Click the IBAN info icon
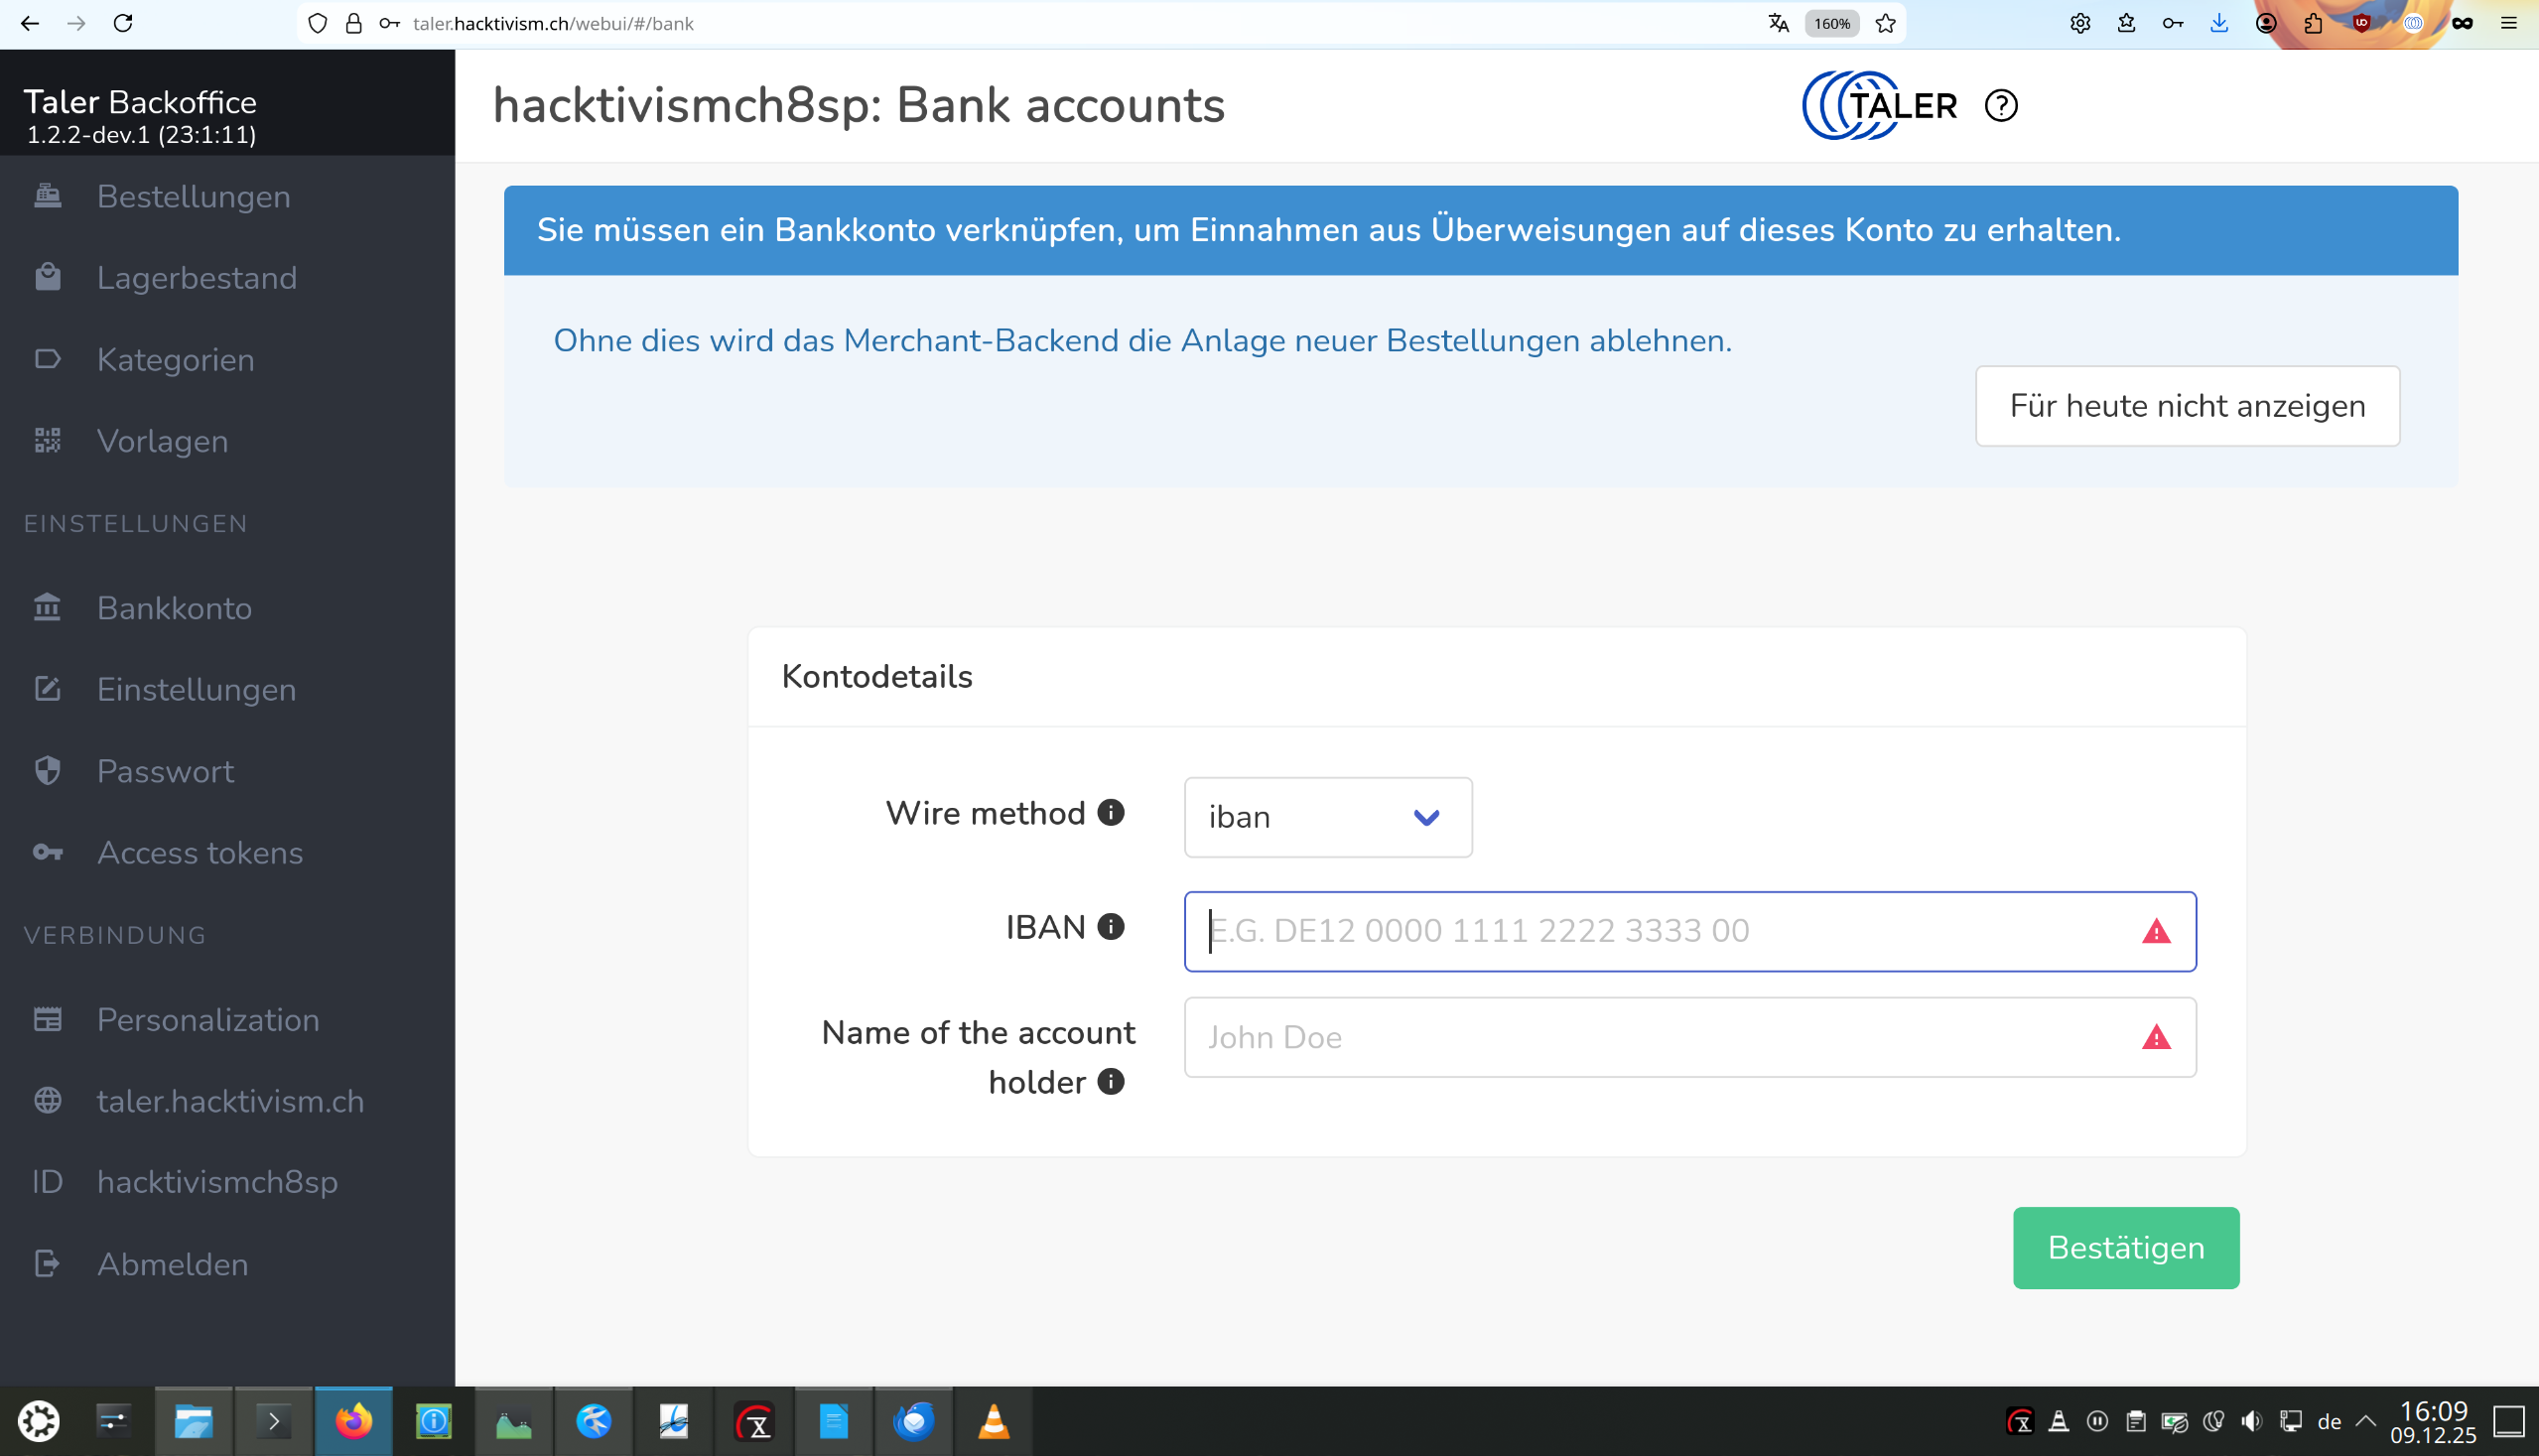Viewport: 2539px width, 1456px height. click(x=1110, y=927)
